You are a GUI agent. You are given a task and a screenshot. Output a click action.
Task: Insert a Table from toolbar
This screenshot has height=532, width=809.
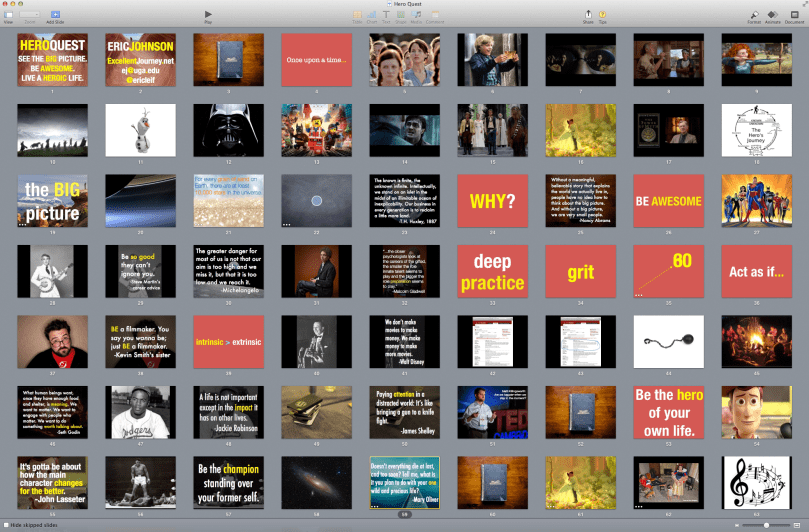[x=357, y=15]
